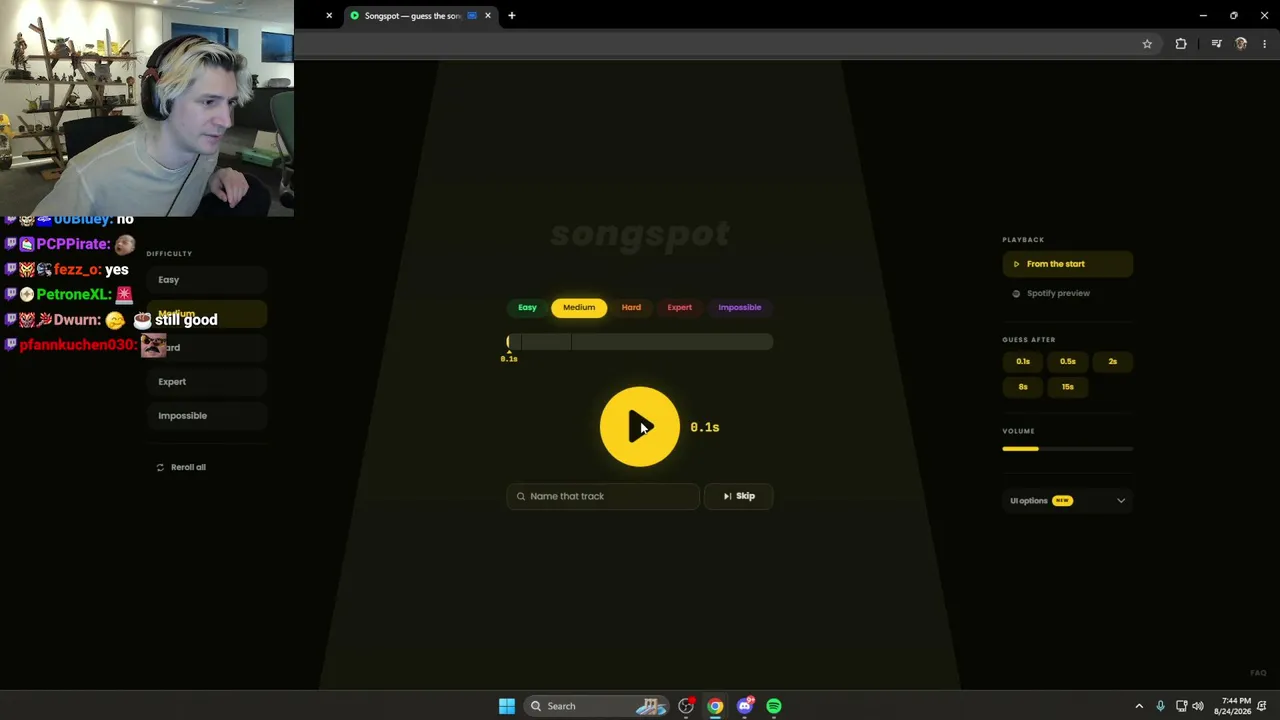This screenshot has width=1280, height=720.
Task: Bookmark this page with the star
Action: (1147, 44)
